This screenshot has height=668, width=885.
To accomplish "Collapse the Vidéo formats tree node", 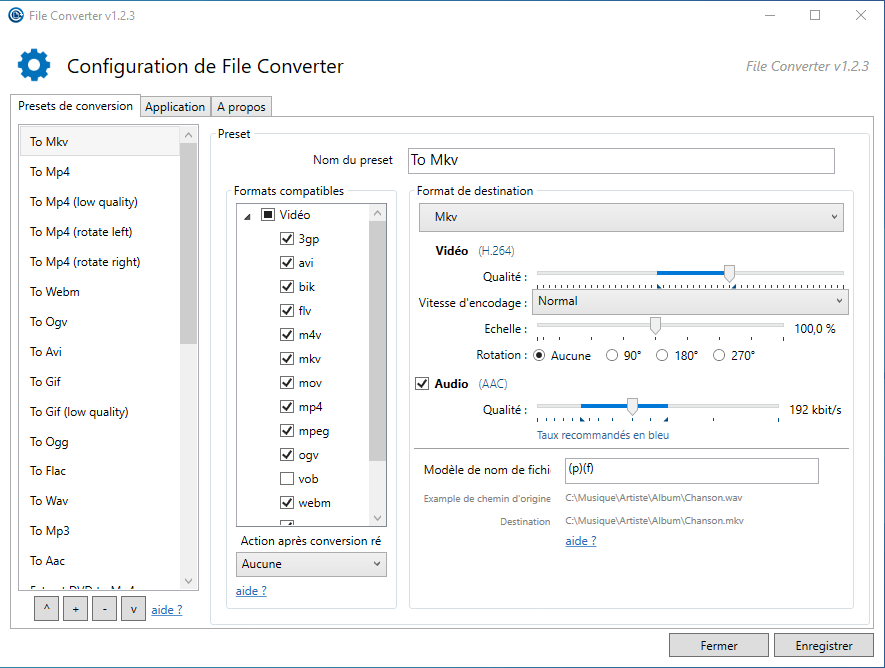I will tap(248, 215).
